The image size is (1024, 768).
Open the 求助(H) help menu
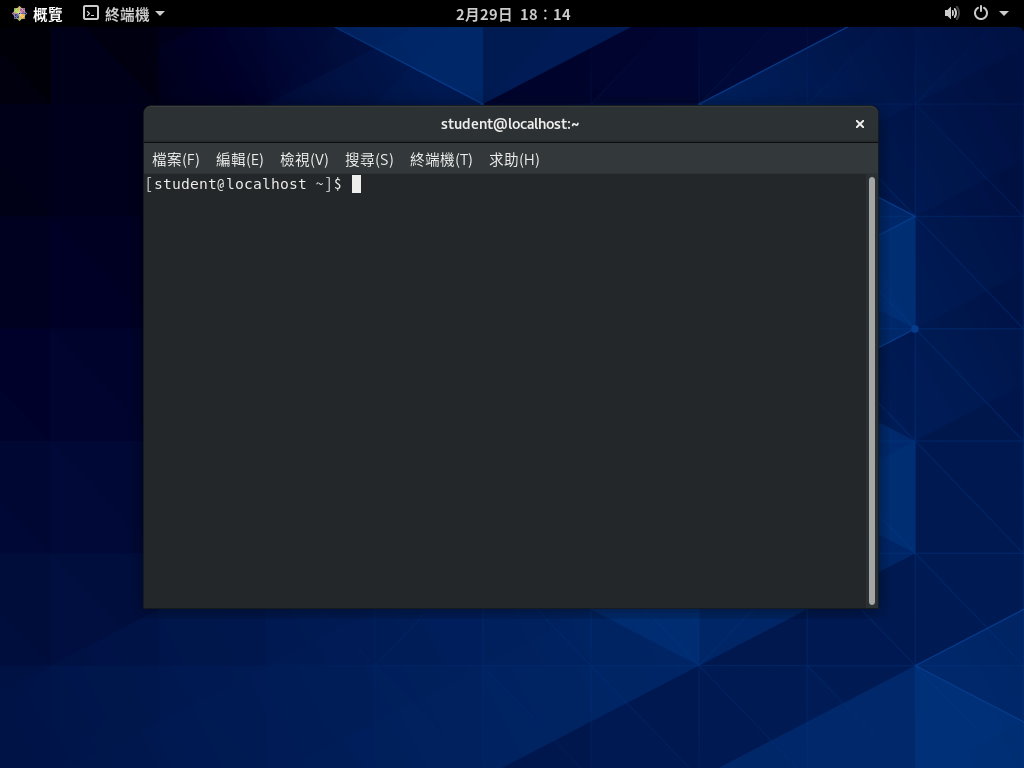click(514, 159)
